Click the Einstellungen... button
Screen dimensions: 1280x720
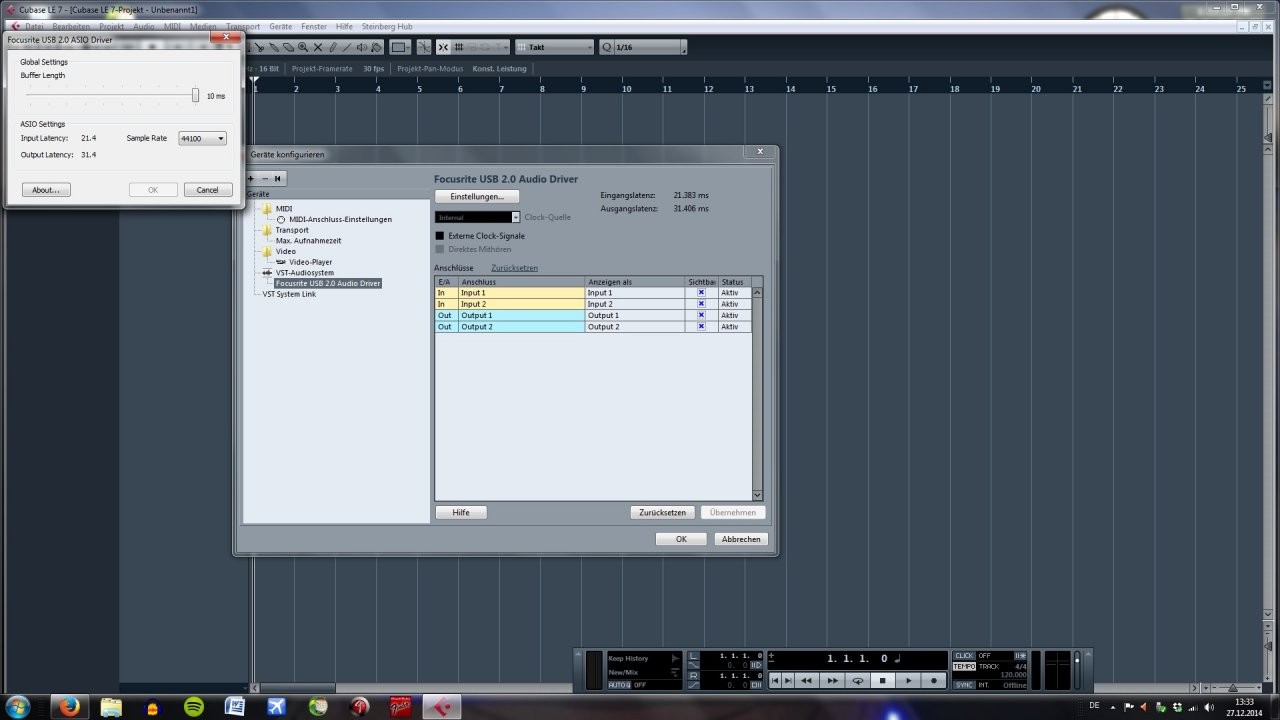click(477, 196)
